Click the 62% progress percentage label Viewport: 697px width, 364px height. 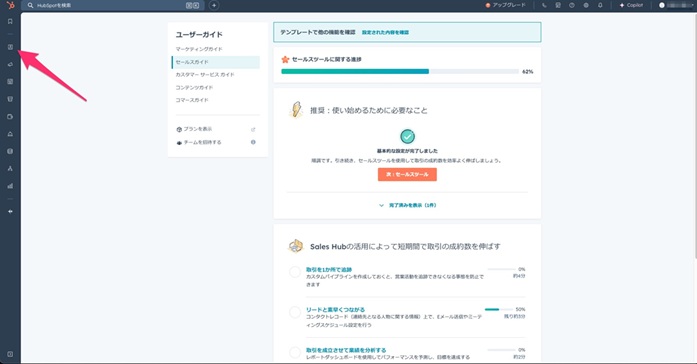(528, 72)
